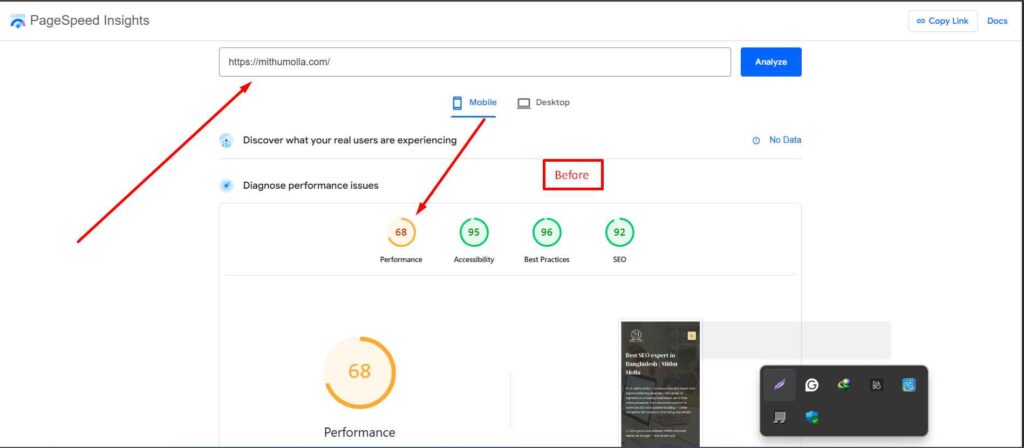Click the "Diagnose performance issues" heading
1024x448 pixels.
[310, 185]
